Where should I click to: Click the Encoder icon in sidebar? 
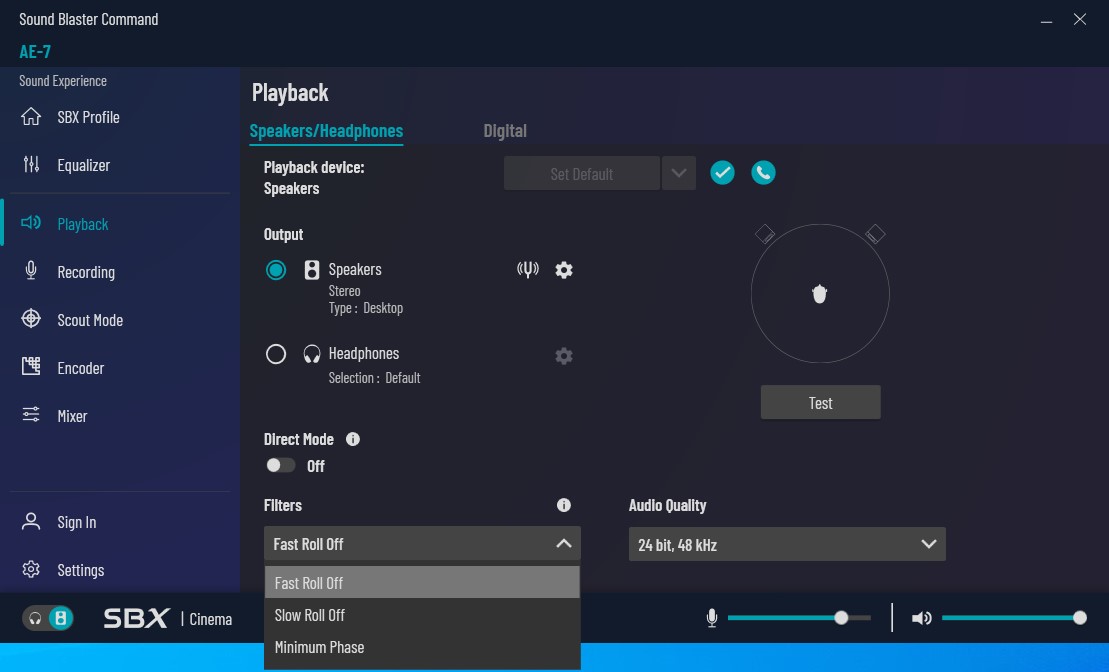30,366
